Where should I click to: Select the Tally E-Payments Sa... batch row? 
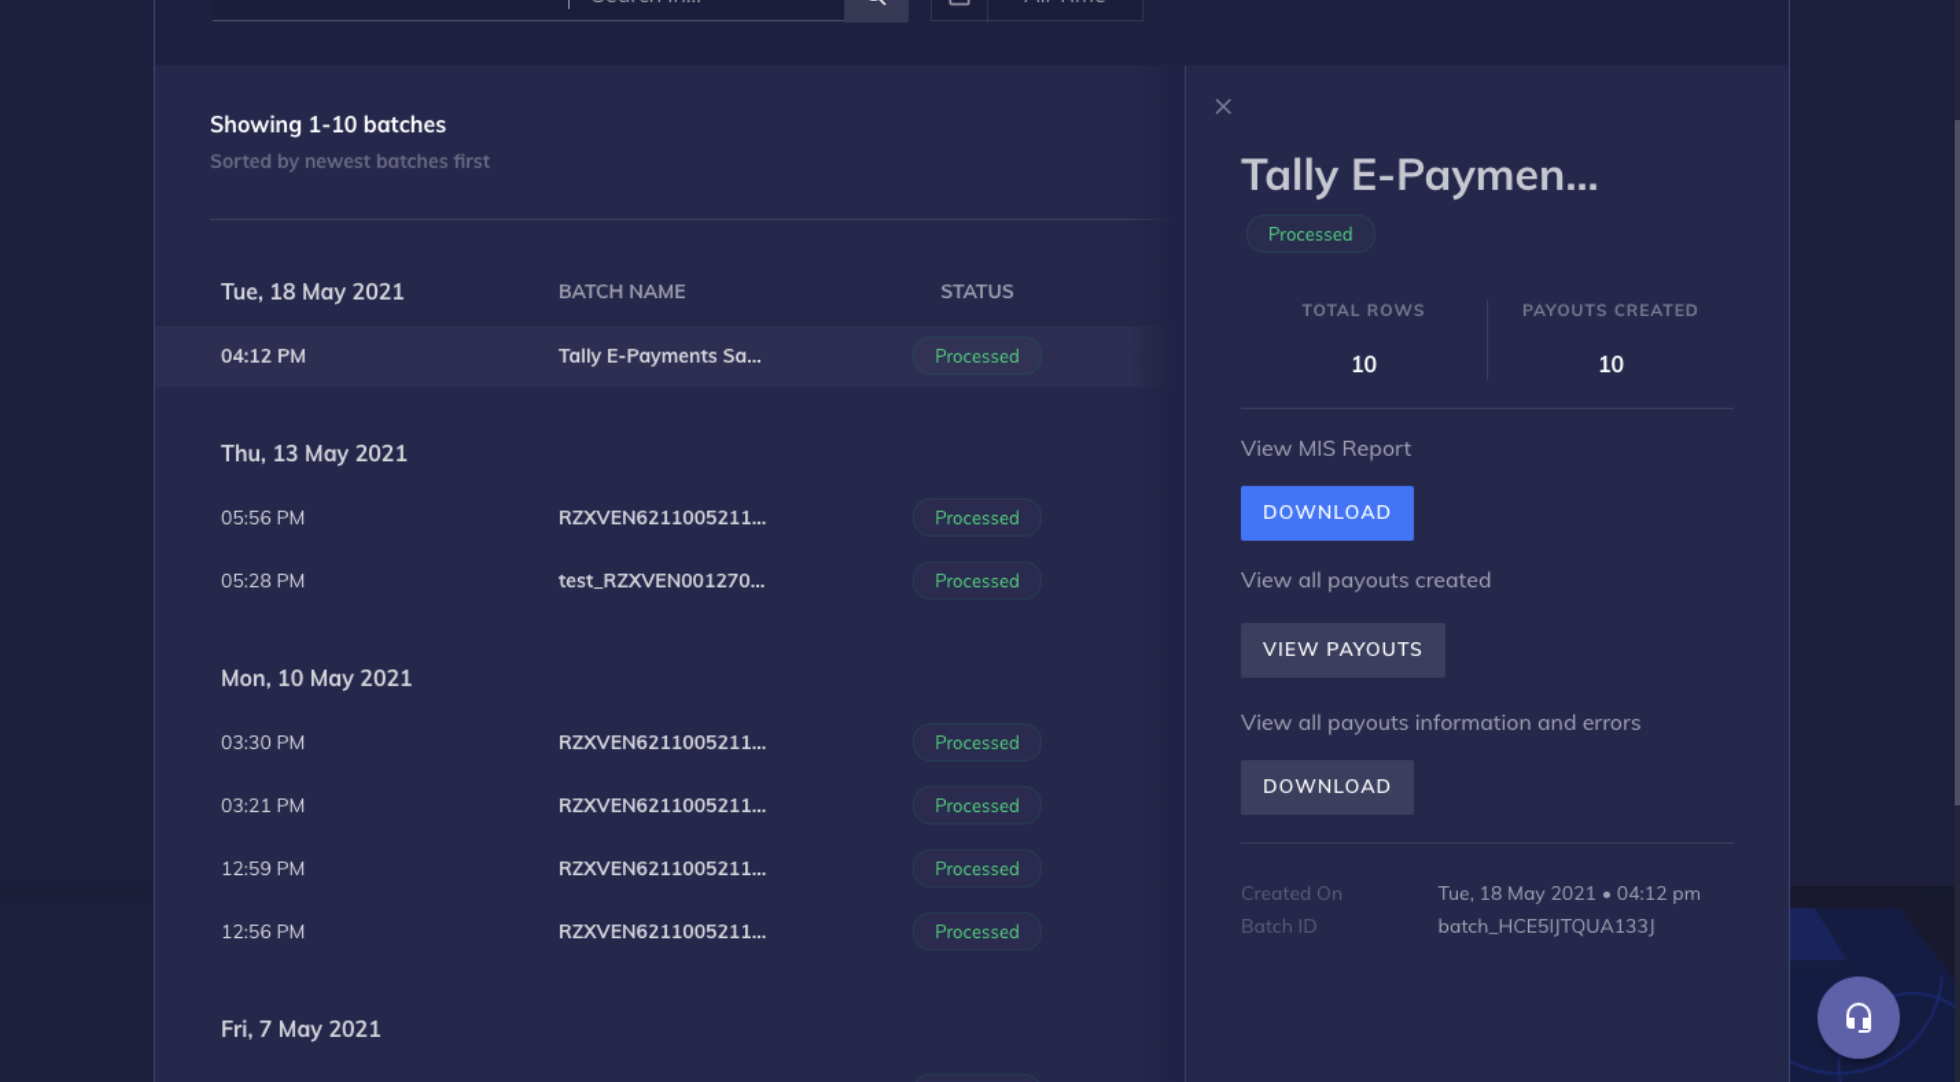click(x=660, y=356)
